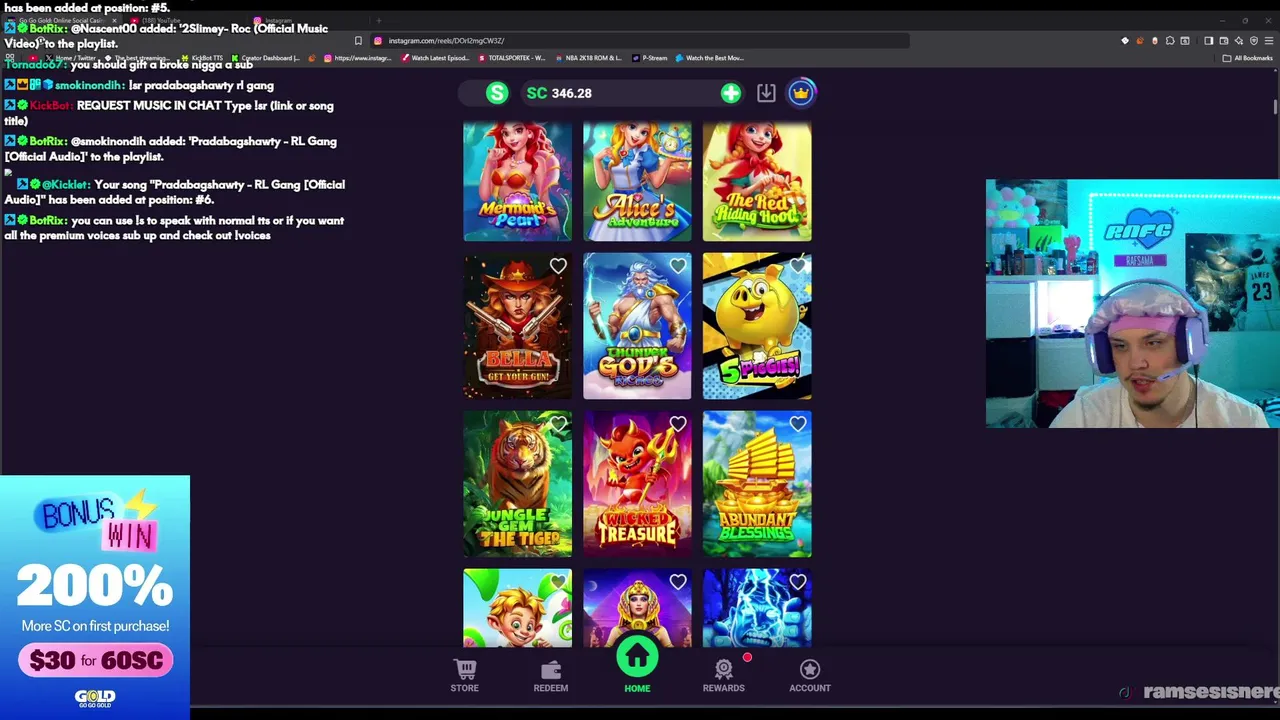Click the download app icon beside the balance
1280x720 pixels.
[766, 93]
